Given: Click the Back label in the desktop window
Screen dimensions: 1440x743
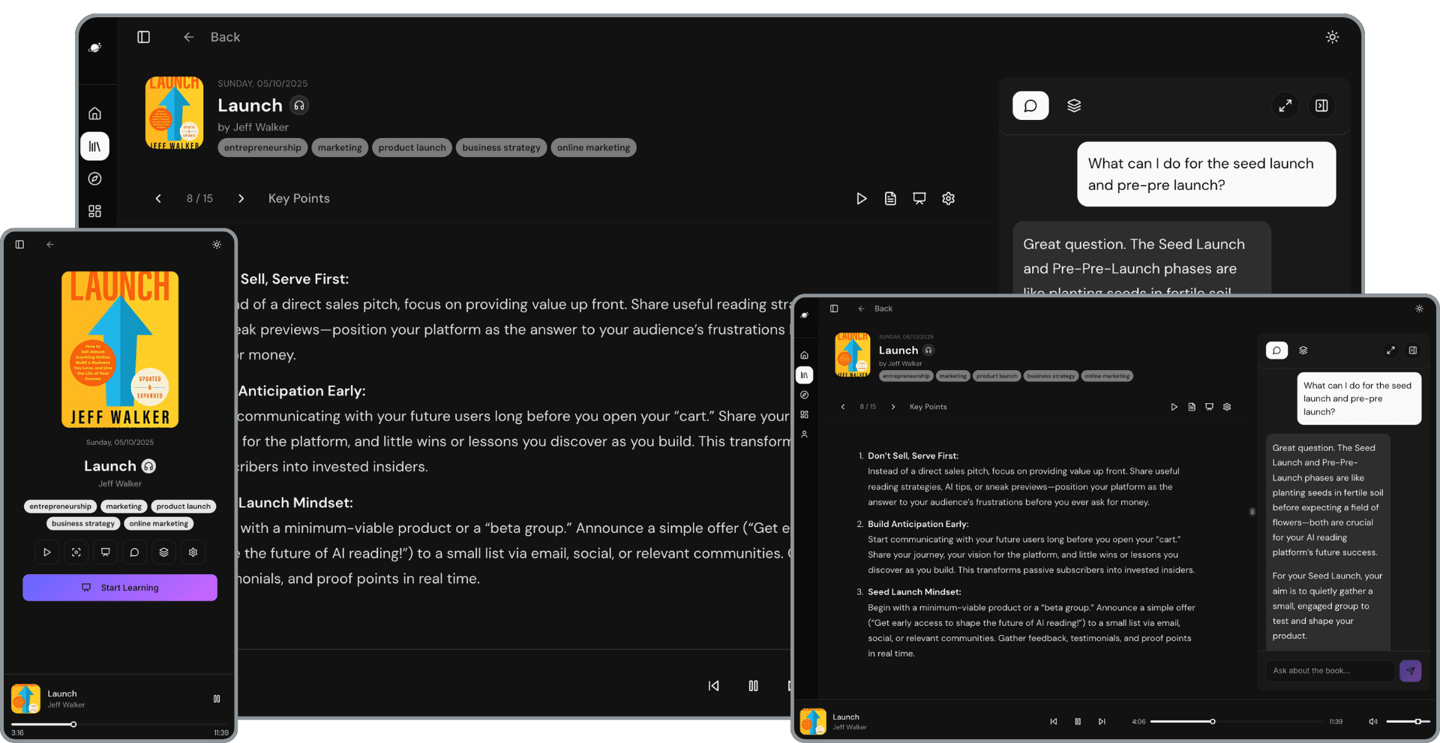Looking at the screenshot, I should pos(225,37).
